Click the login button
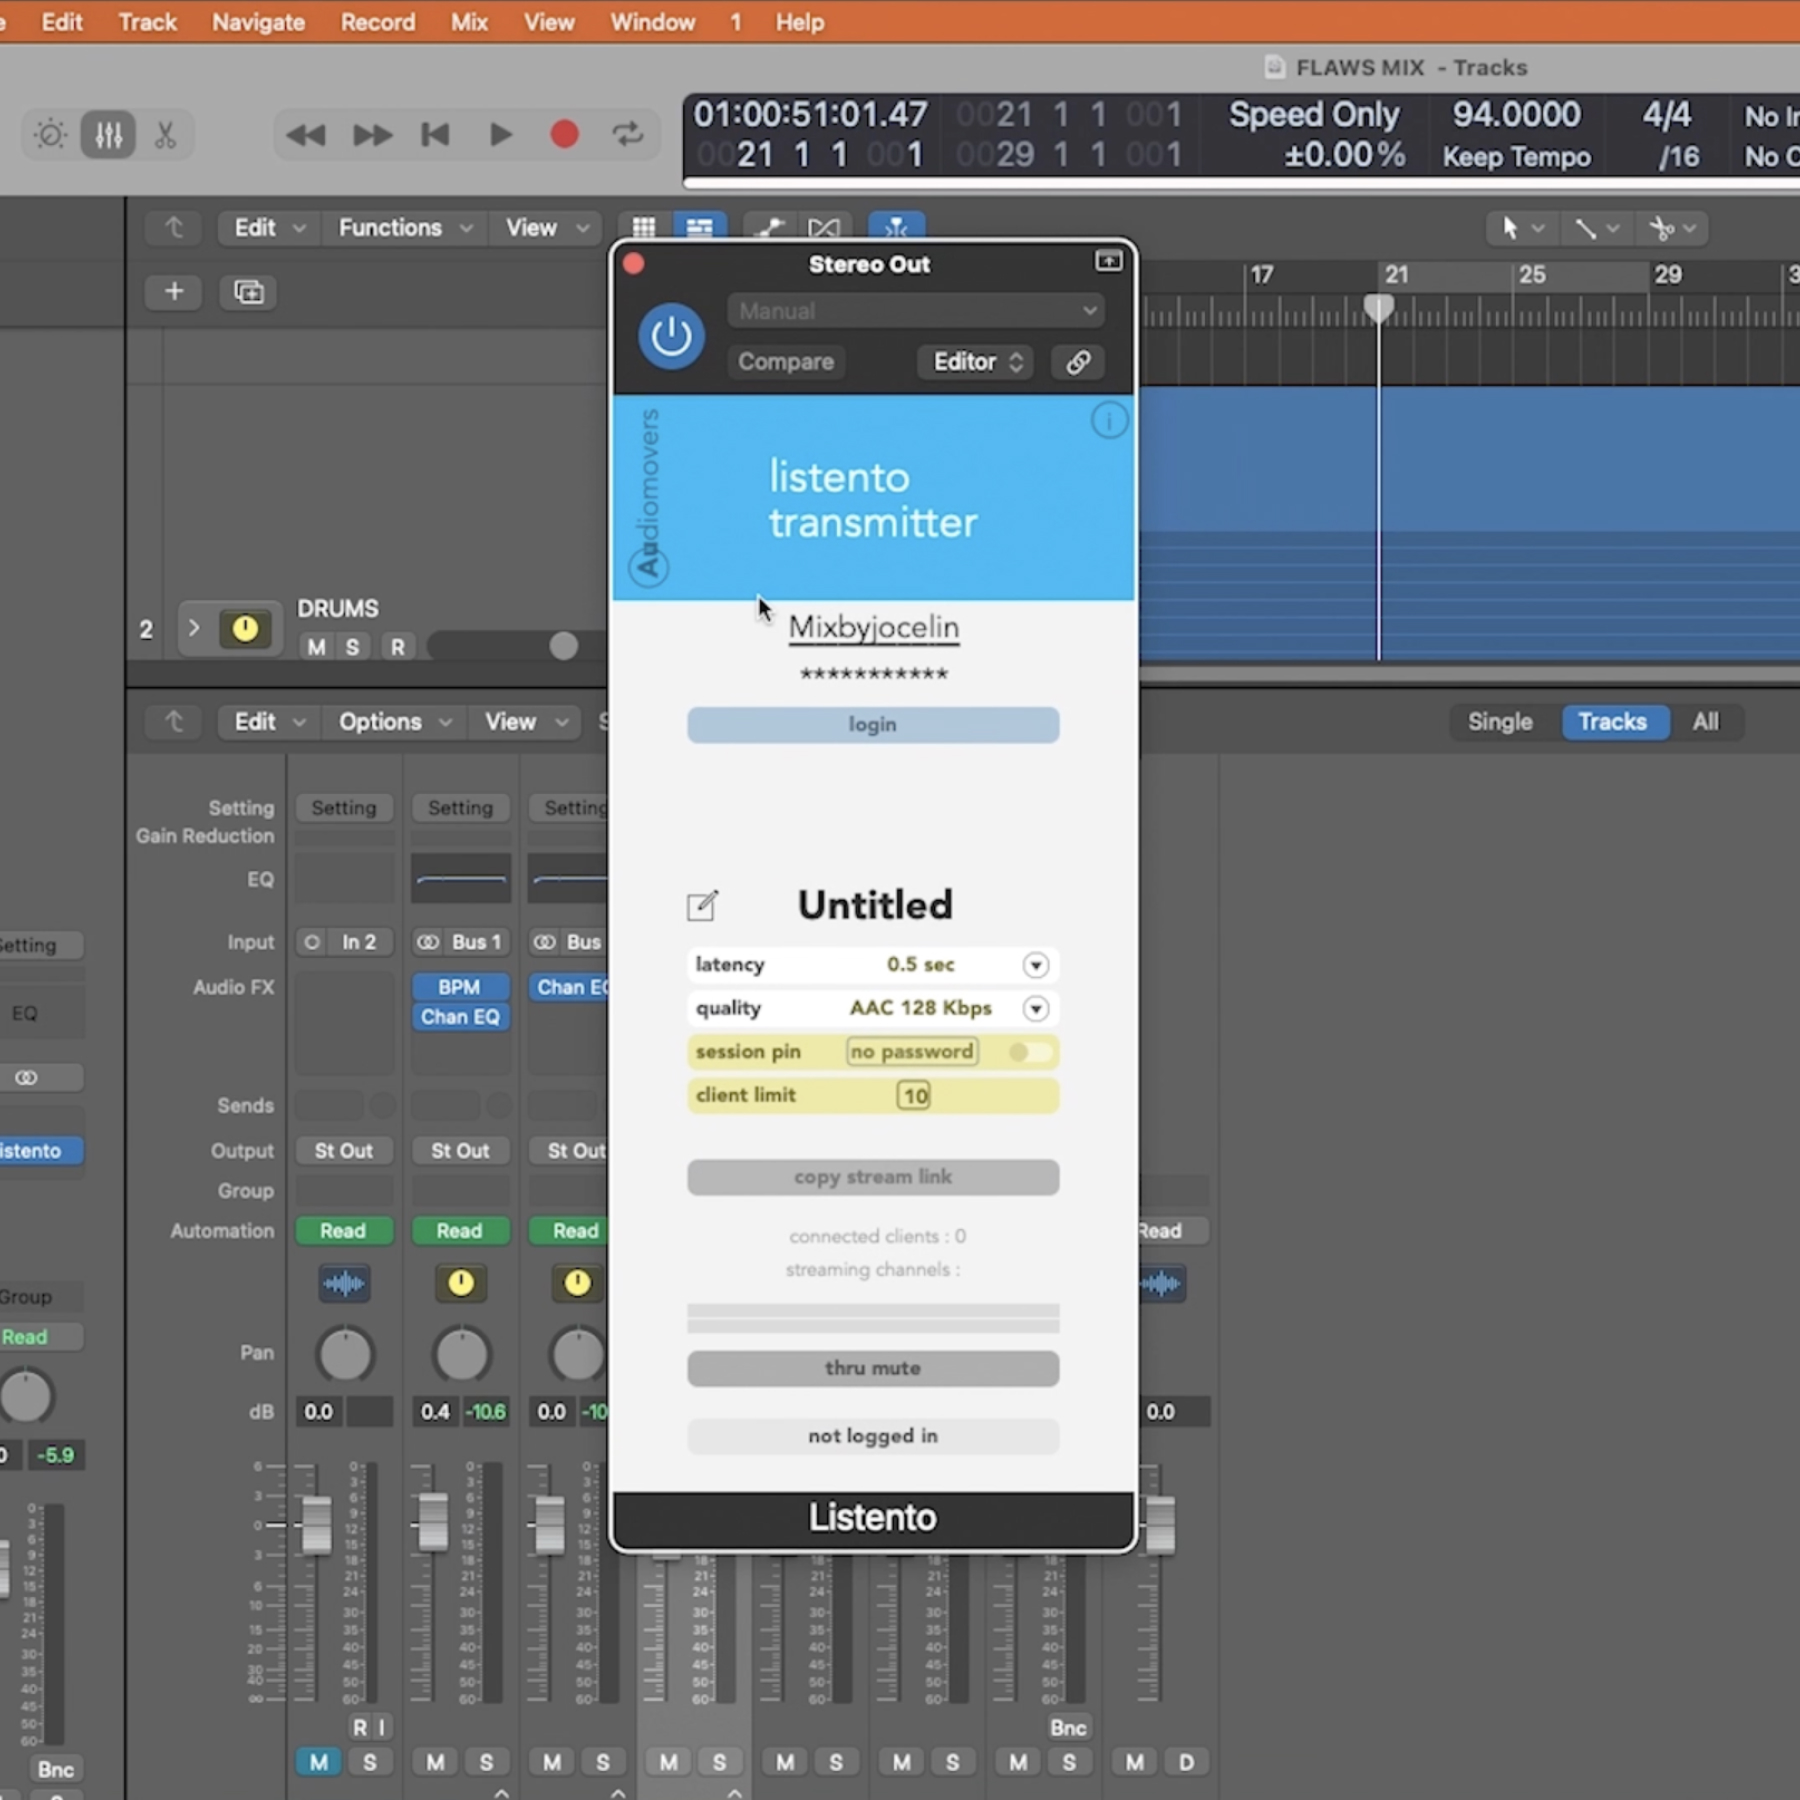Image resolution: width=1800 pixels, height=1800 pixels. [x=873, y=724]
